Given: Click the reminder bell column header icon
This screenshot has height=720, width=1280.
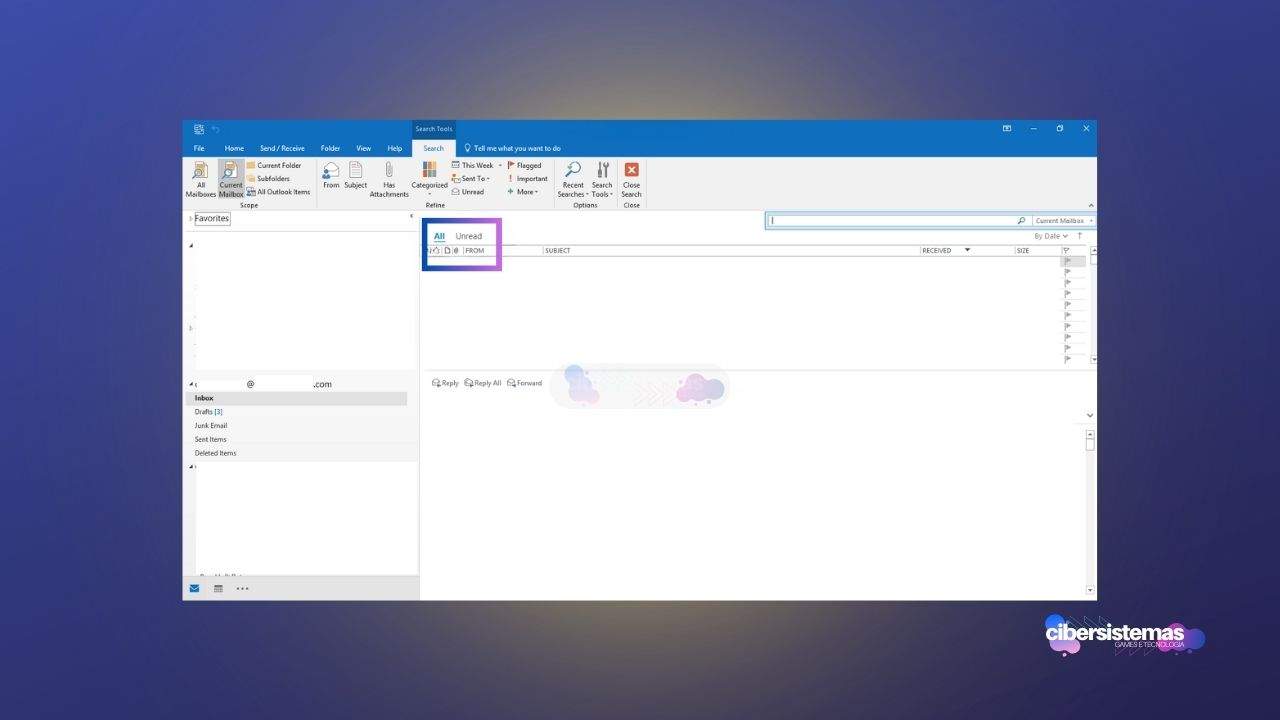Looking at the screenshot, I should (x=437, y=250).
